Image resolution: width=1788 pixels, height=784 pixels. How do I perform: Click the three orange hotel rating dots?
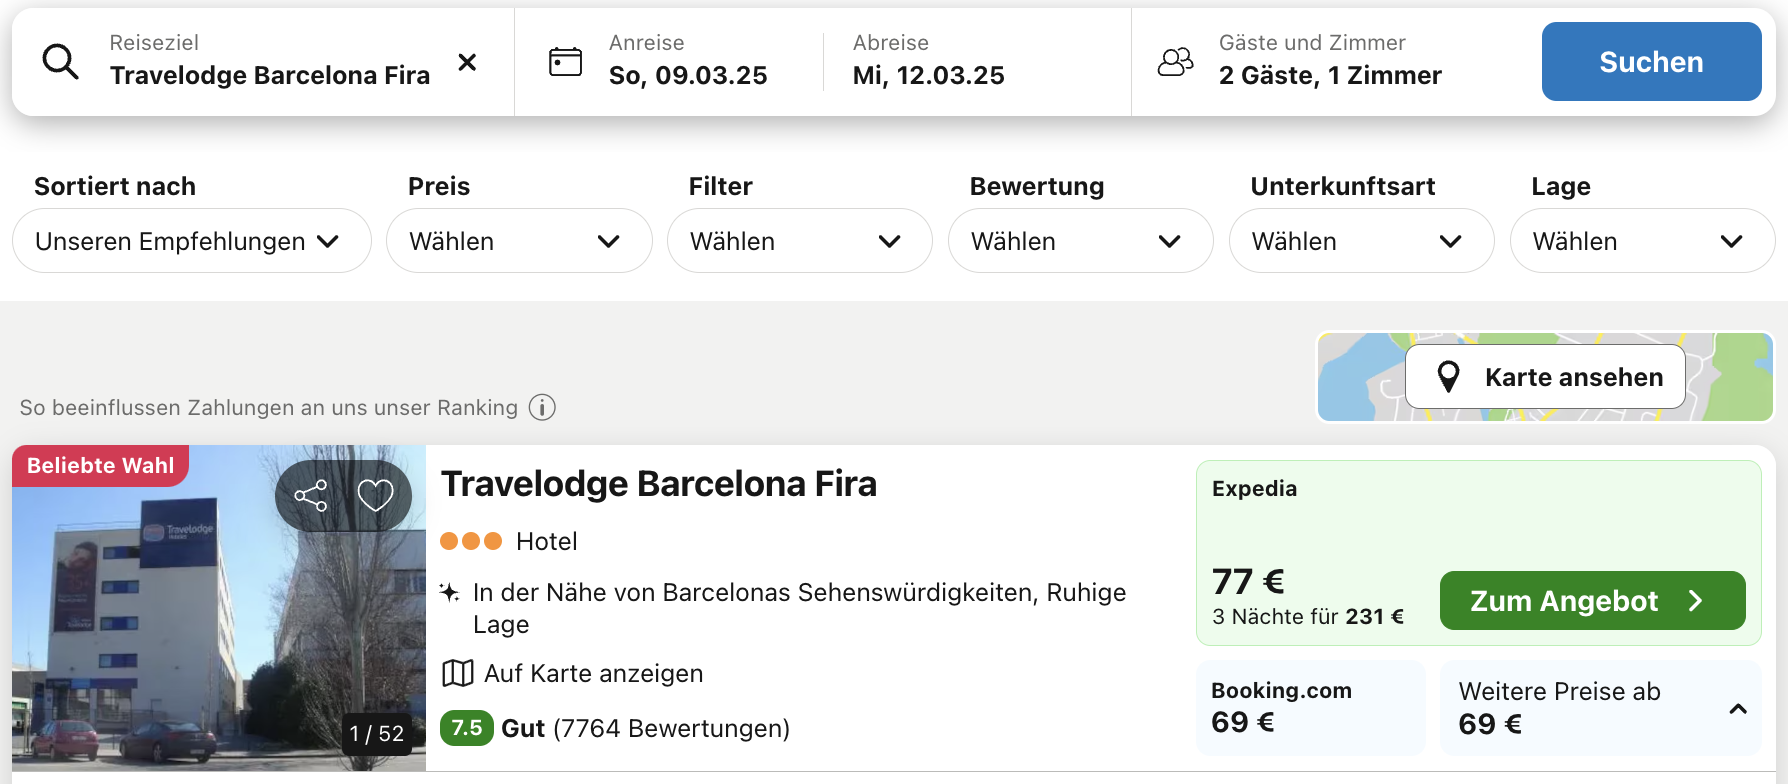click(471, 541)
